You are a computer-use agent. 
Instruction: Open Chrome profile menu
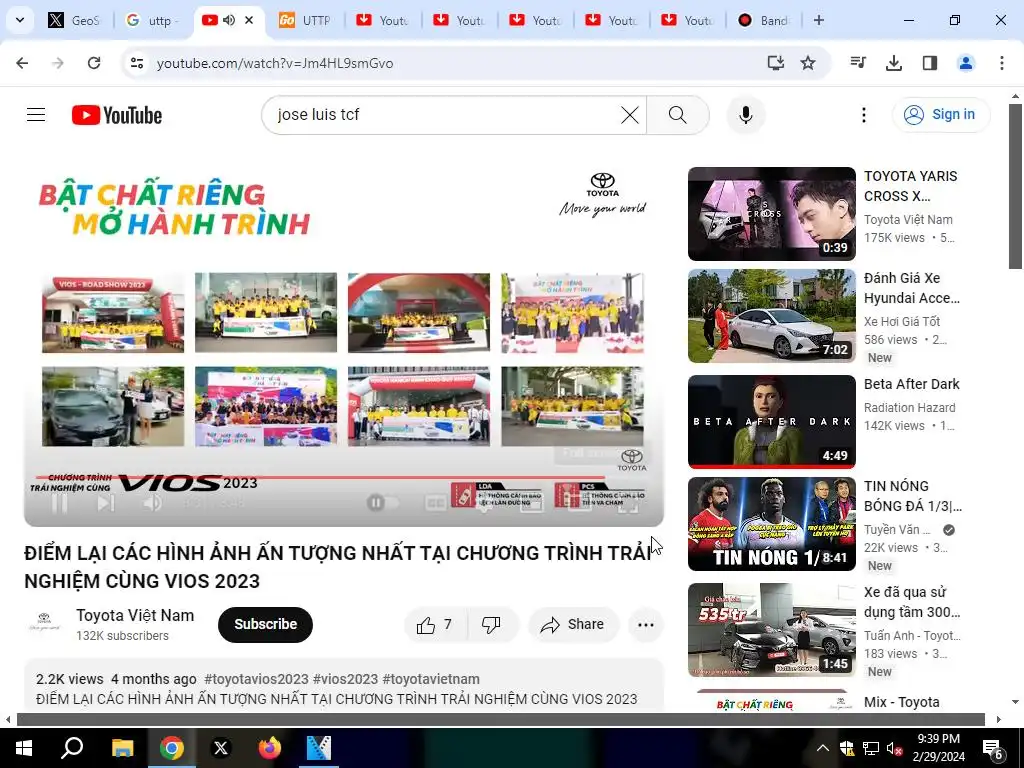tap(965, 63)
